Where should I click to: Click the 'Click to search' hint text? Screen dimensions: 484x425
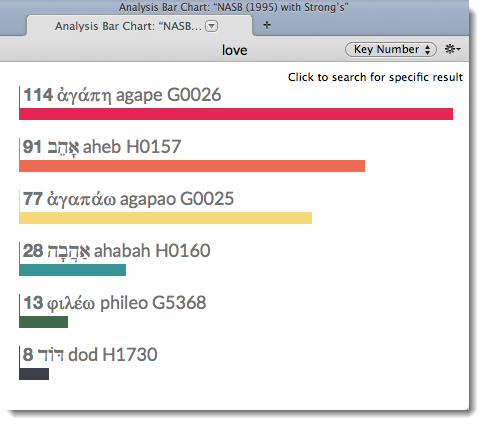click(x=375, y=77)
